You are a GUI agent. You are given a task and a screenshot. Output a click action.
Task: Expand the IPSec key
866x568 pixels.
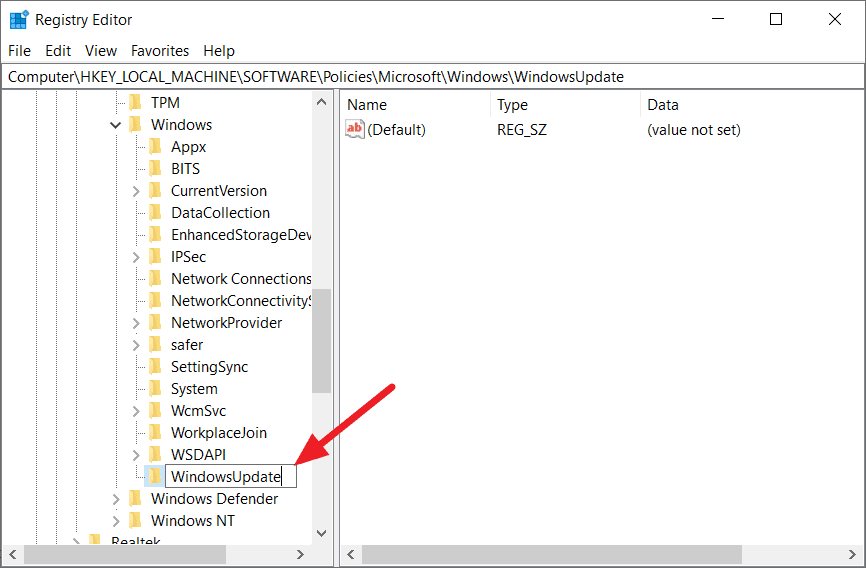(x=136, y=257)
